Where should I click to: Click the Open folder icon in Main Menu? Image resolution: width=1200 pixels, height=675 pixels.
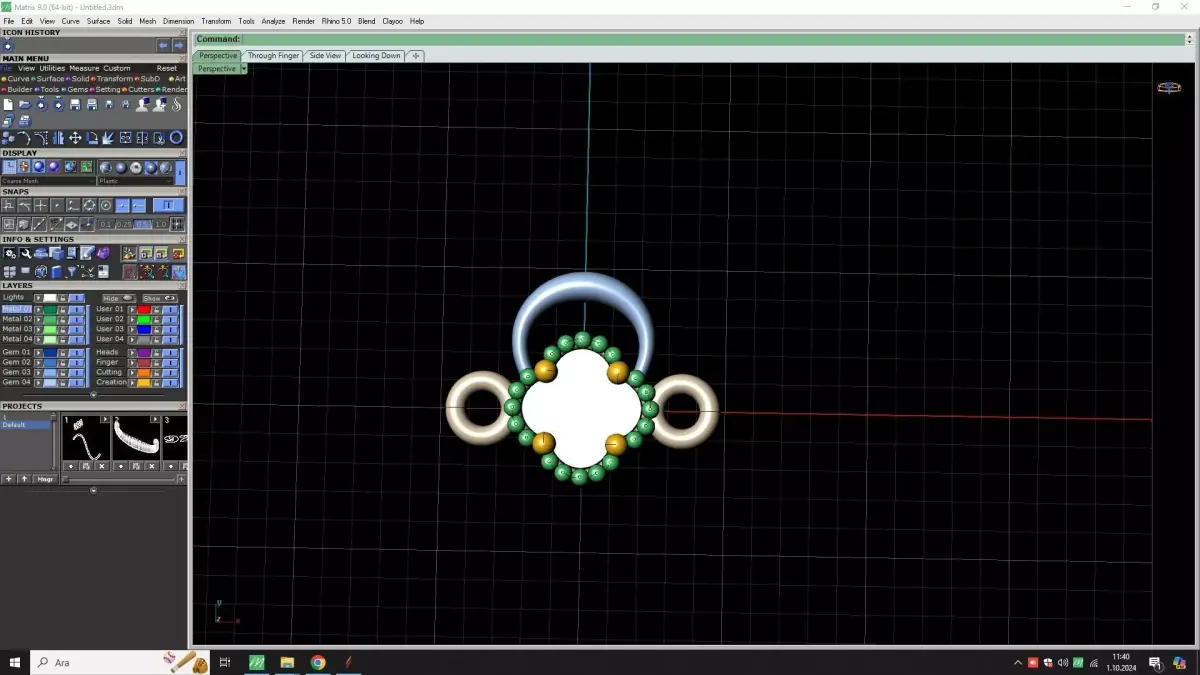tap(25, 105)
